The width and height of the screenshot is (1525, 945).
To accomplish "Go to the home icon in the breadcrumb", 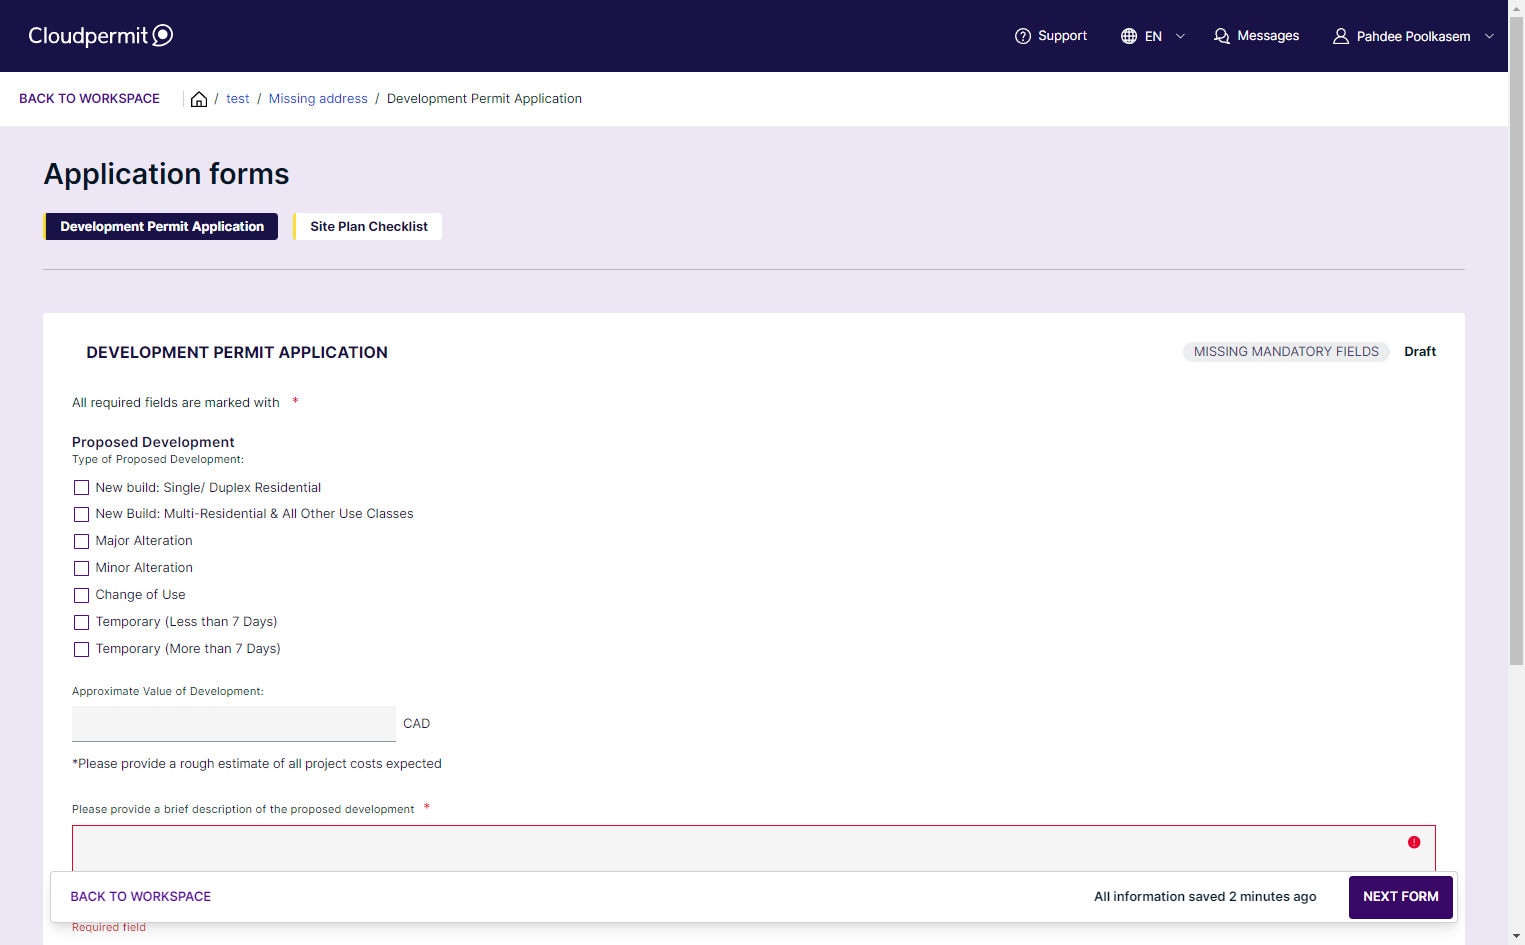I will 199,99.
